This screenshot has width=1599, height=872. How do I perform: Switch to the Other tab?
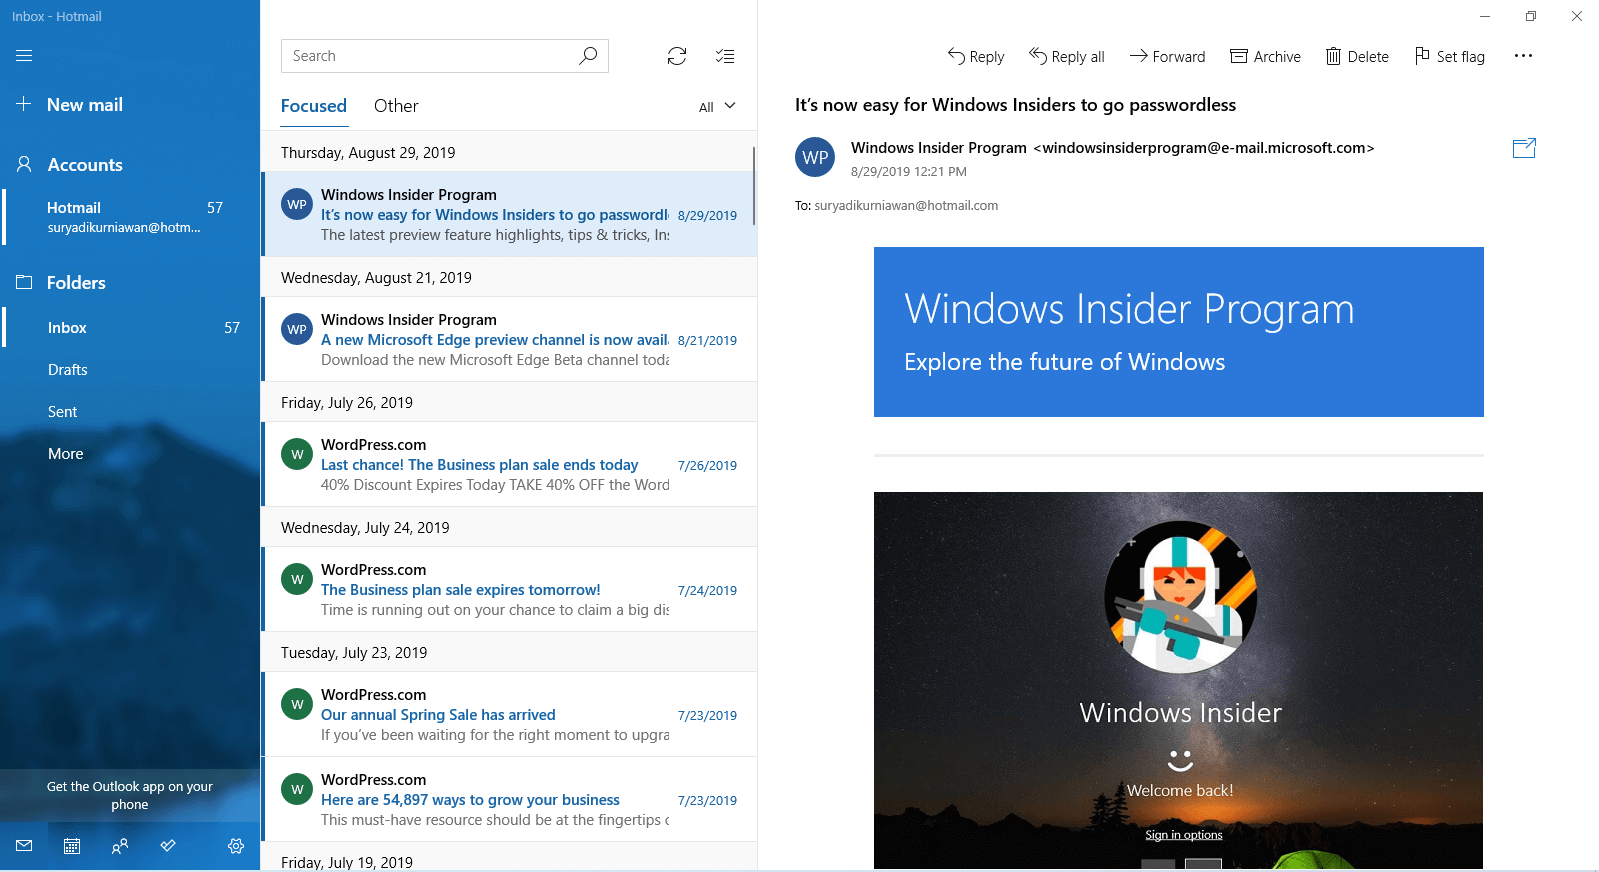tap(396, 106)
